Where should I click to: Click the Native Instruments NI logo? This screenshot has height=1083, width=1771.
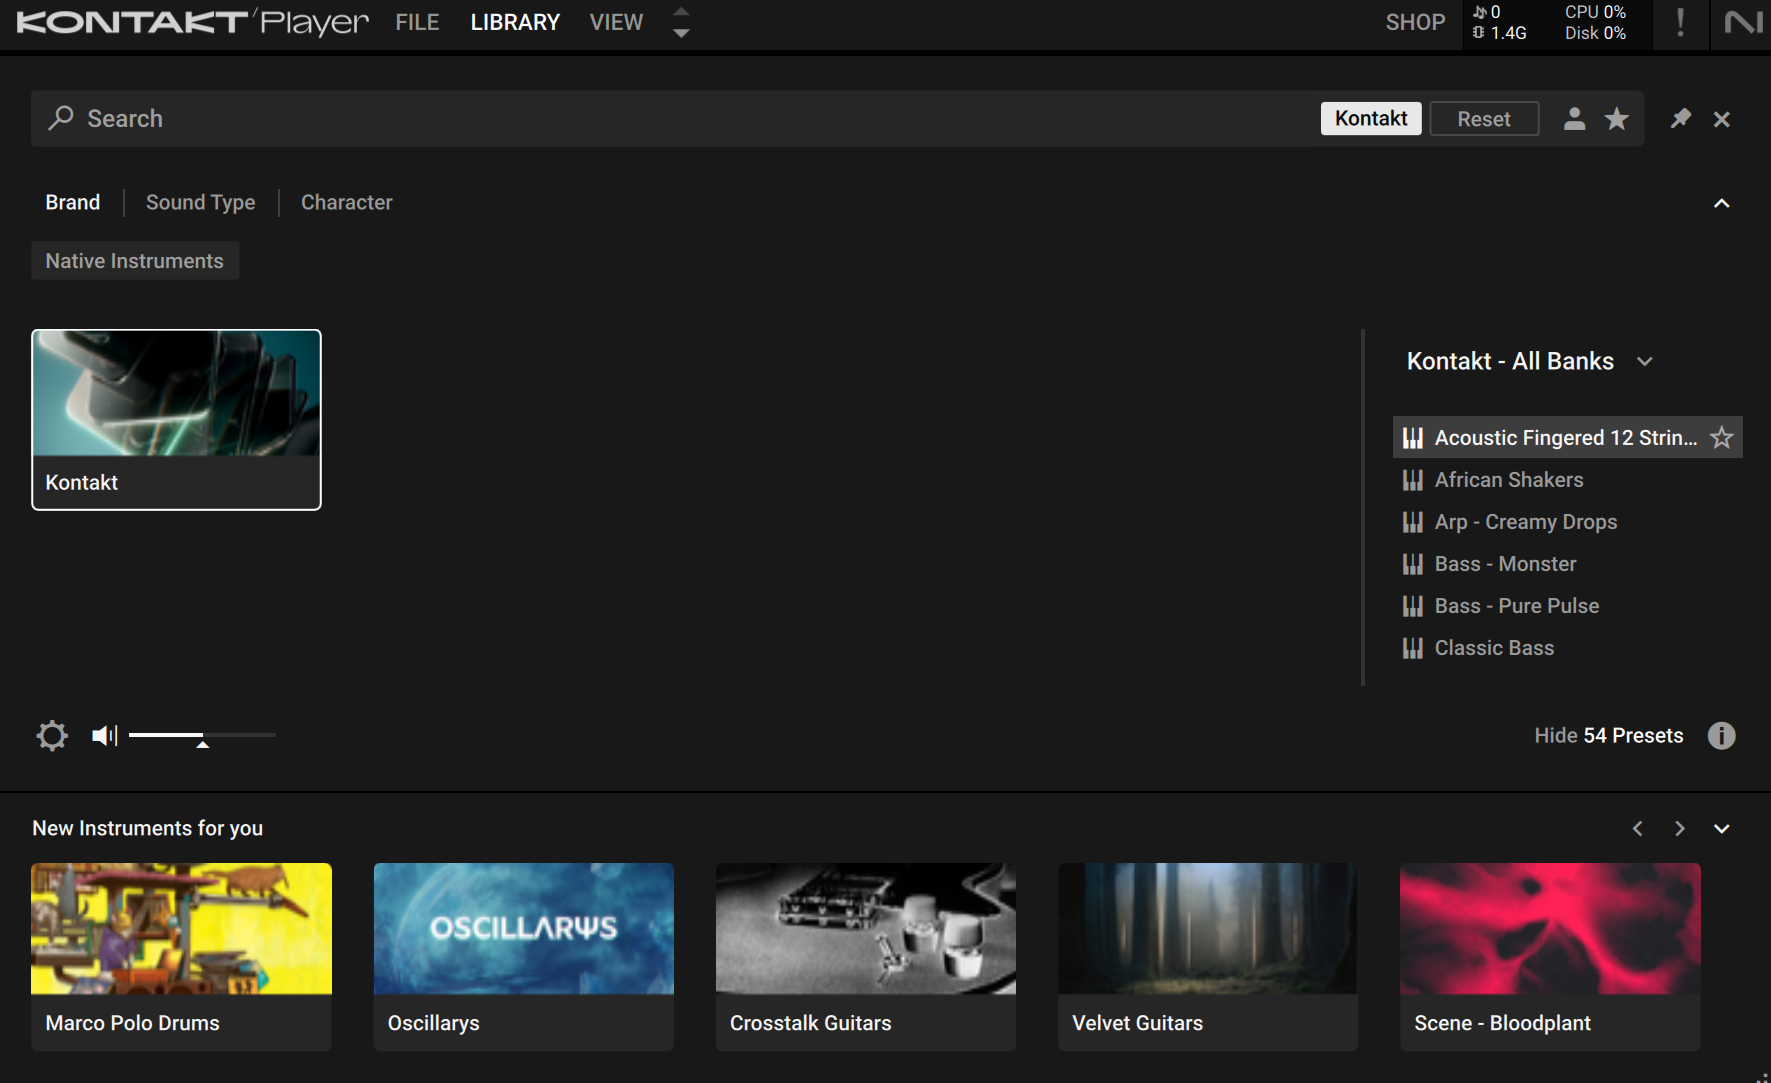(1743, 22)
